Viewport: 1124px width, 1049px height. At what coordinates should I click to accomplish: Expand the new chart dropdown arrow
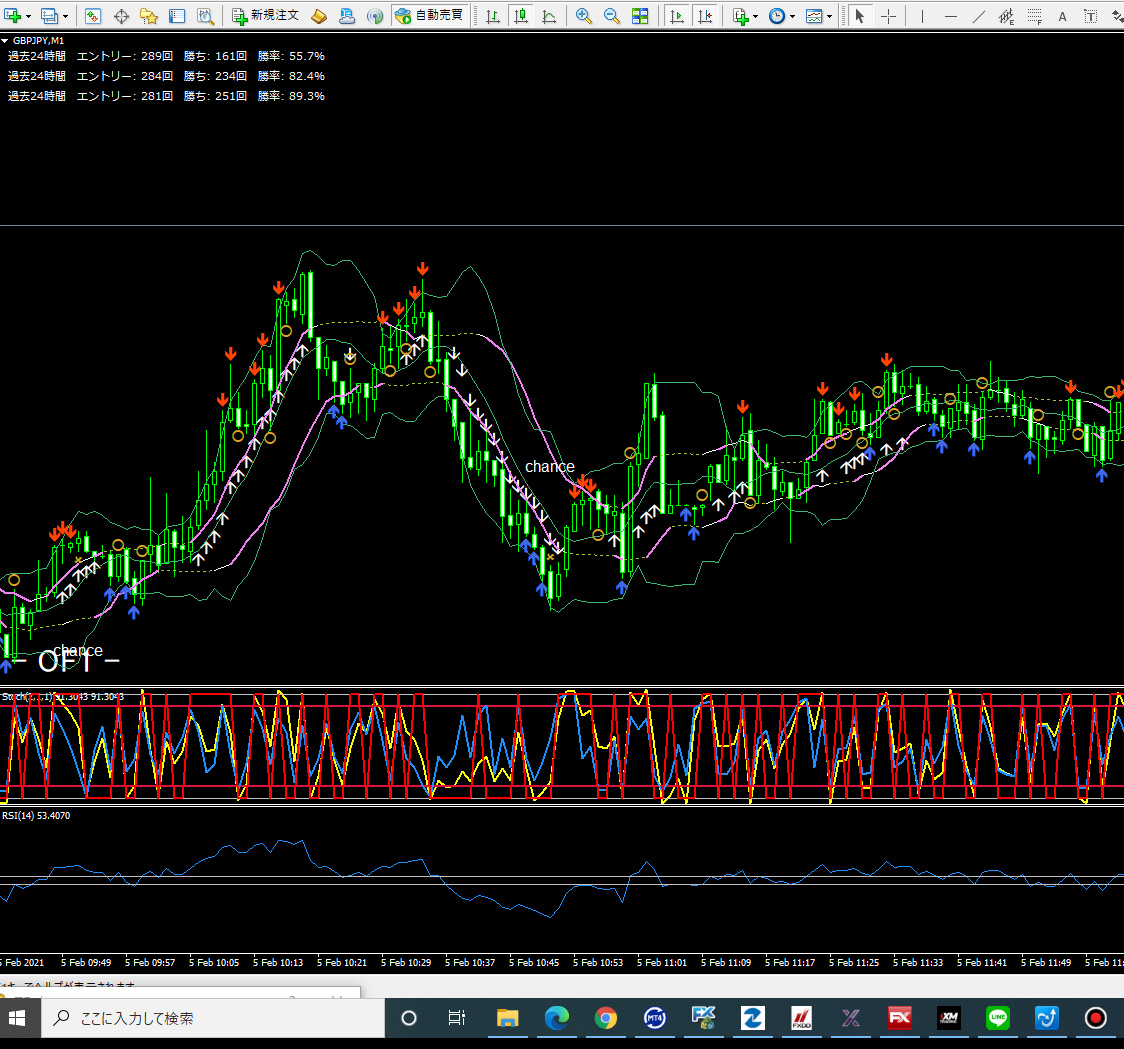coord(28,16)
